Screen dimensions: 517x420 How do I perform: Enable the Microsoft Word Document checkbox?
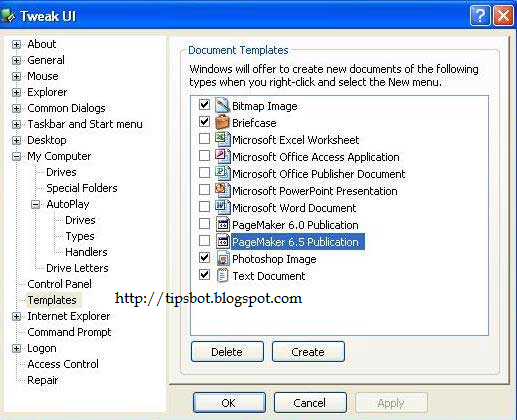204,206
